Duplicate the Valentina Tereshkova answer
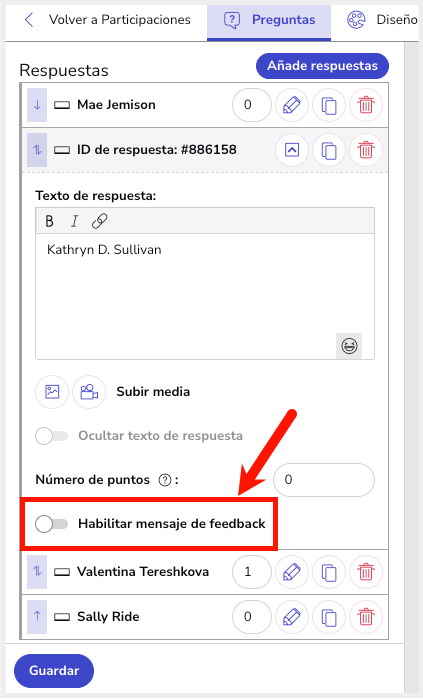 (x=329, y=572)
